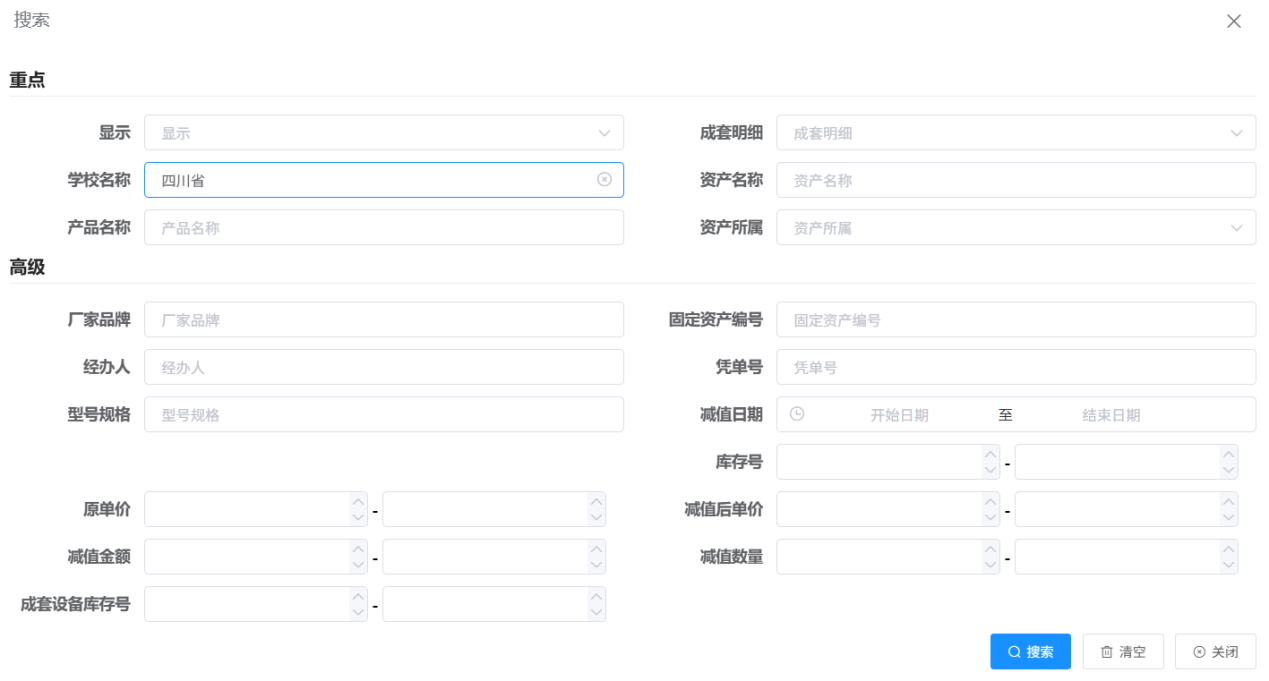Click the clock icon in 减值日期 field
Screen dimensions: 1269x681
coord(797,414)
